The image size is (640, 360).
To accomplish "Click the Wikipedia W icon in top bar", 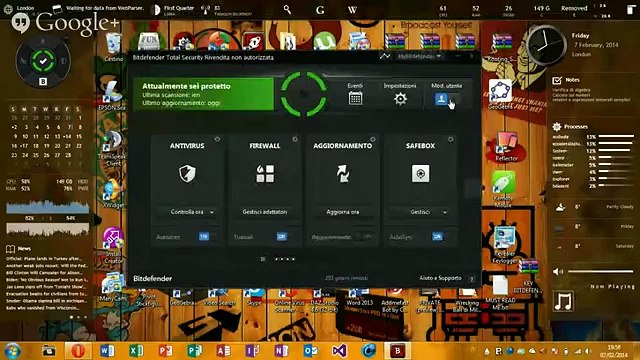I will pyautogui.click(x=352, y=10).
